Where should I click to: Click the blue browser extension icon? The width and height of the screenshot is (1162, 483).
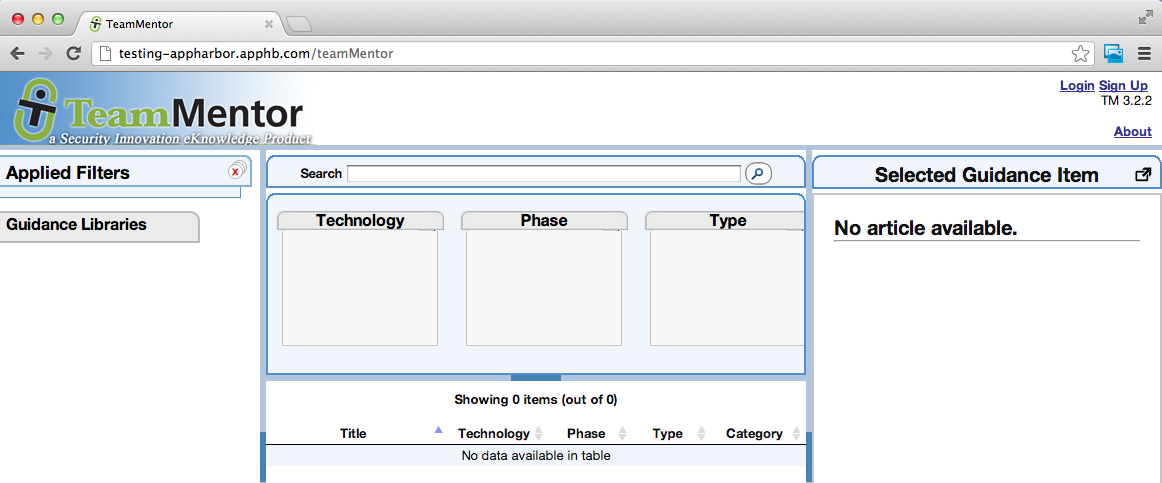1113,54
